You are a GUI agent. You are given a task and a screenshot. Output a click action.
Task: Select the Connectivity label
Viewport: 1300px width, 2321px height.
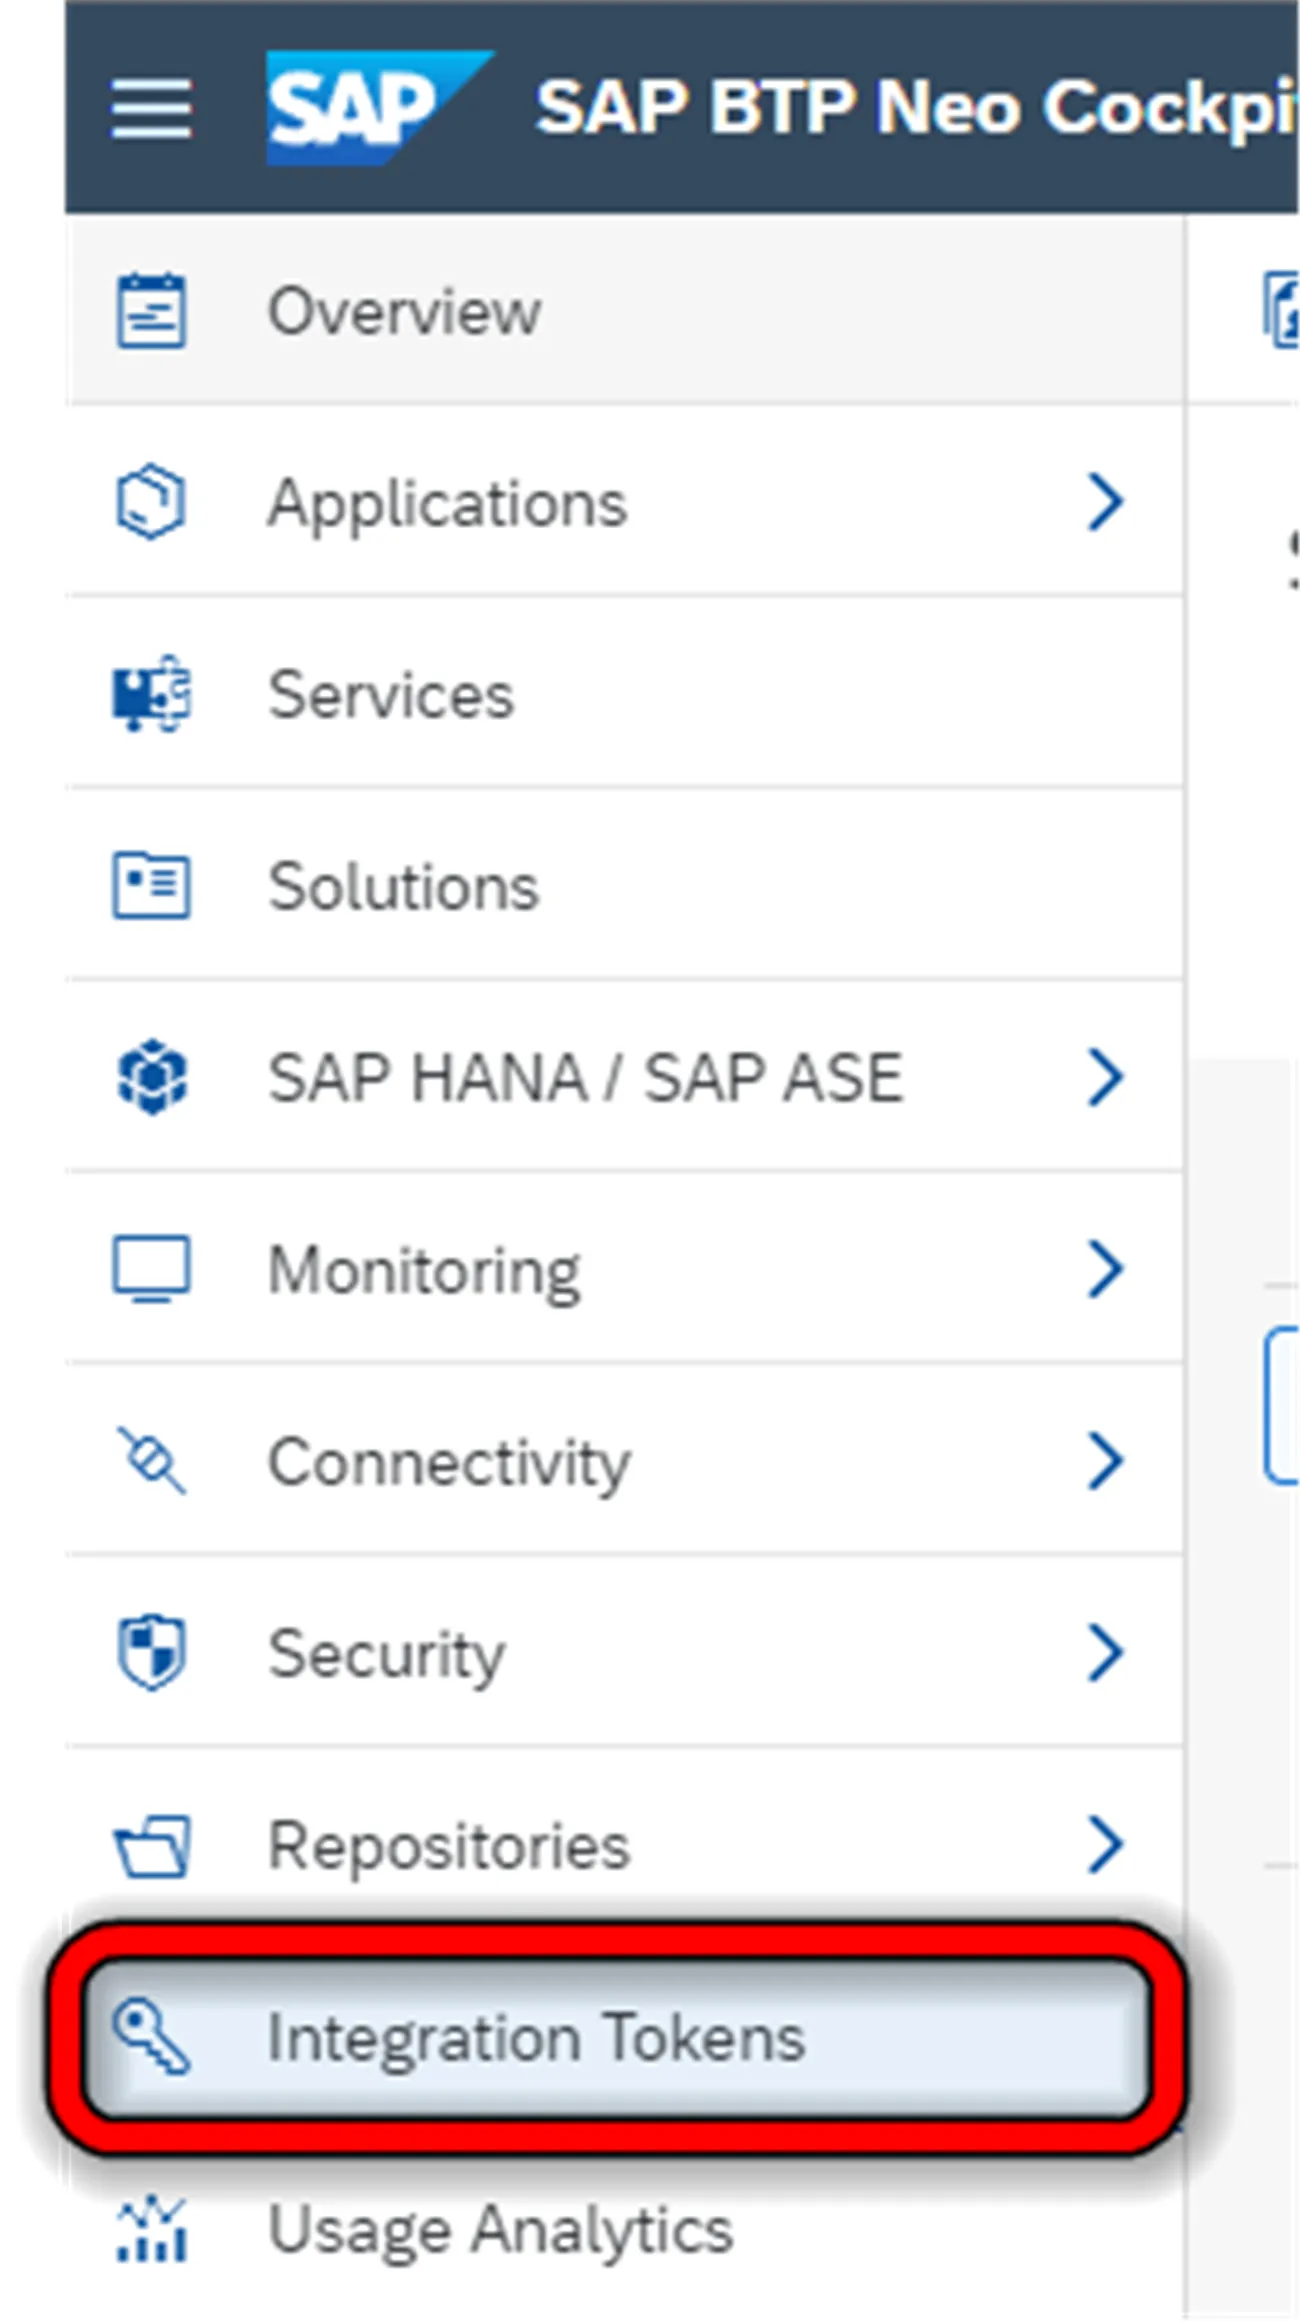coord(449,1463)
